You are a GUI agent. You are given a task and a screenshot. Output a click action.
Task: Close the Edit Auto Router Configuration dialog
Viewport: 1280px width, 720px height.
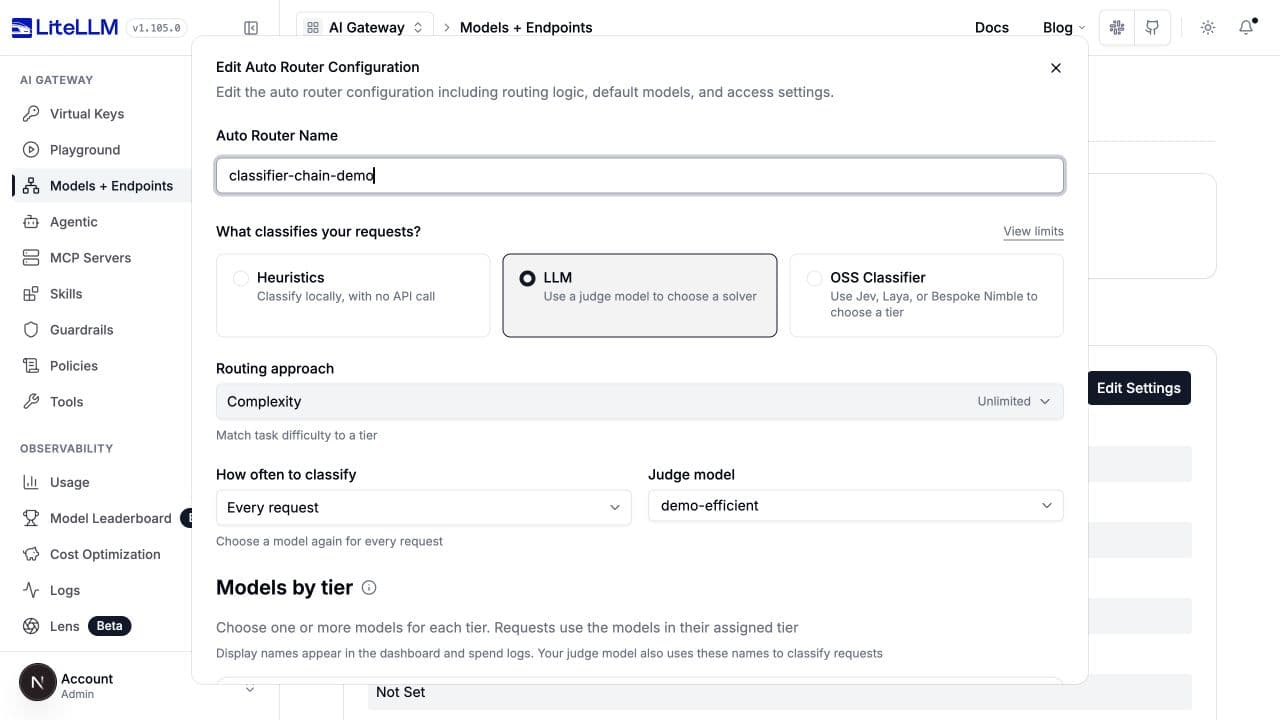coord(1056,68)
